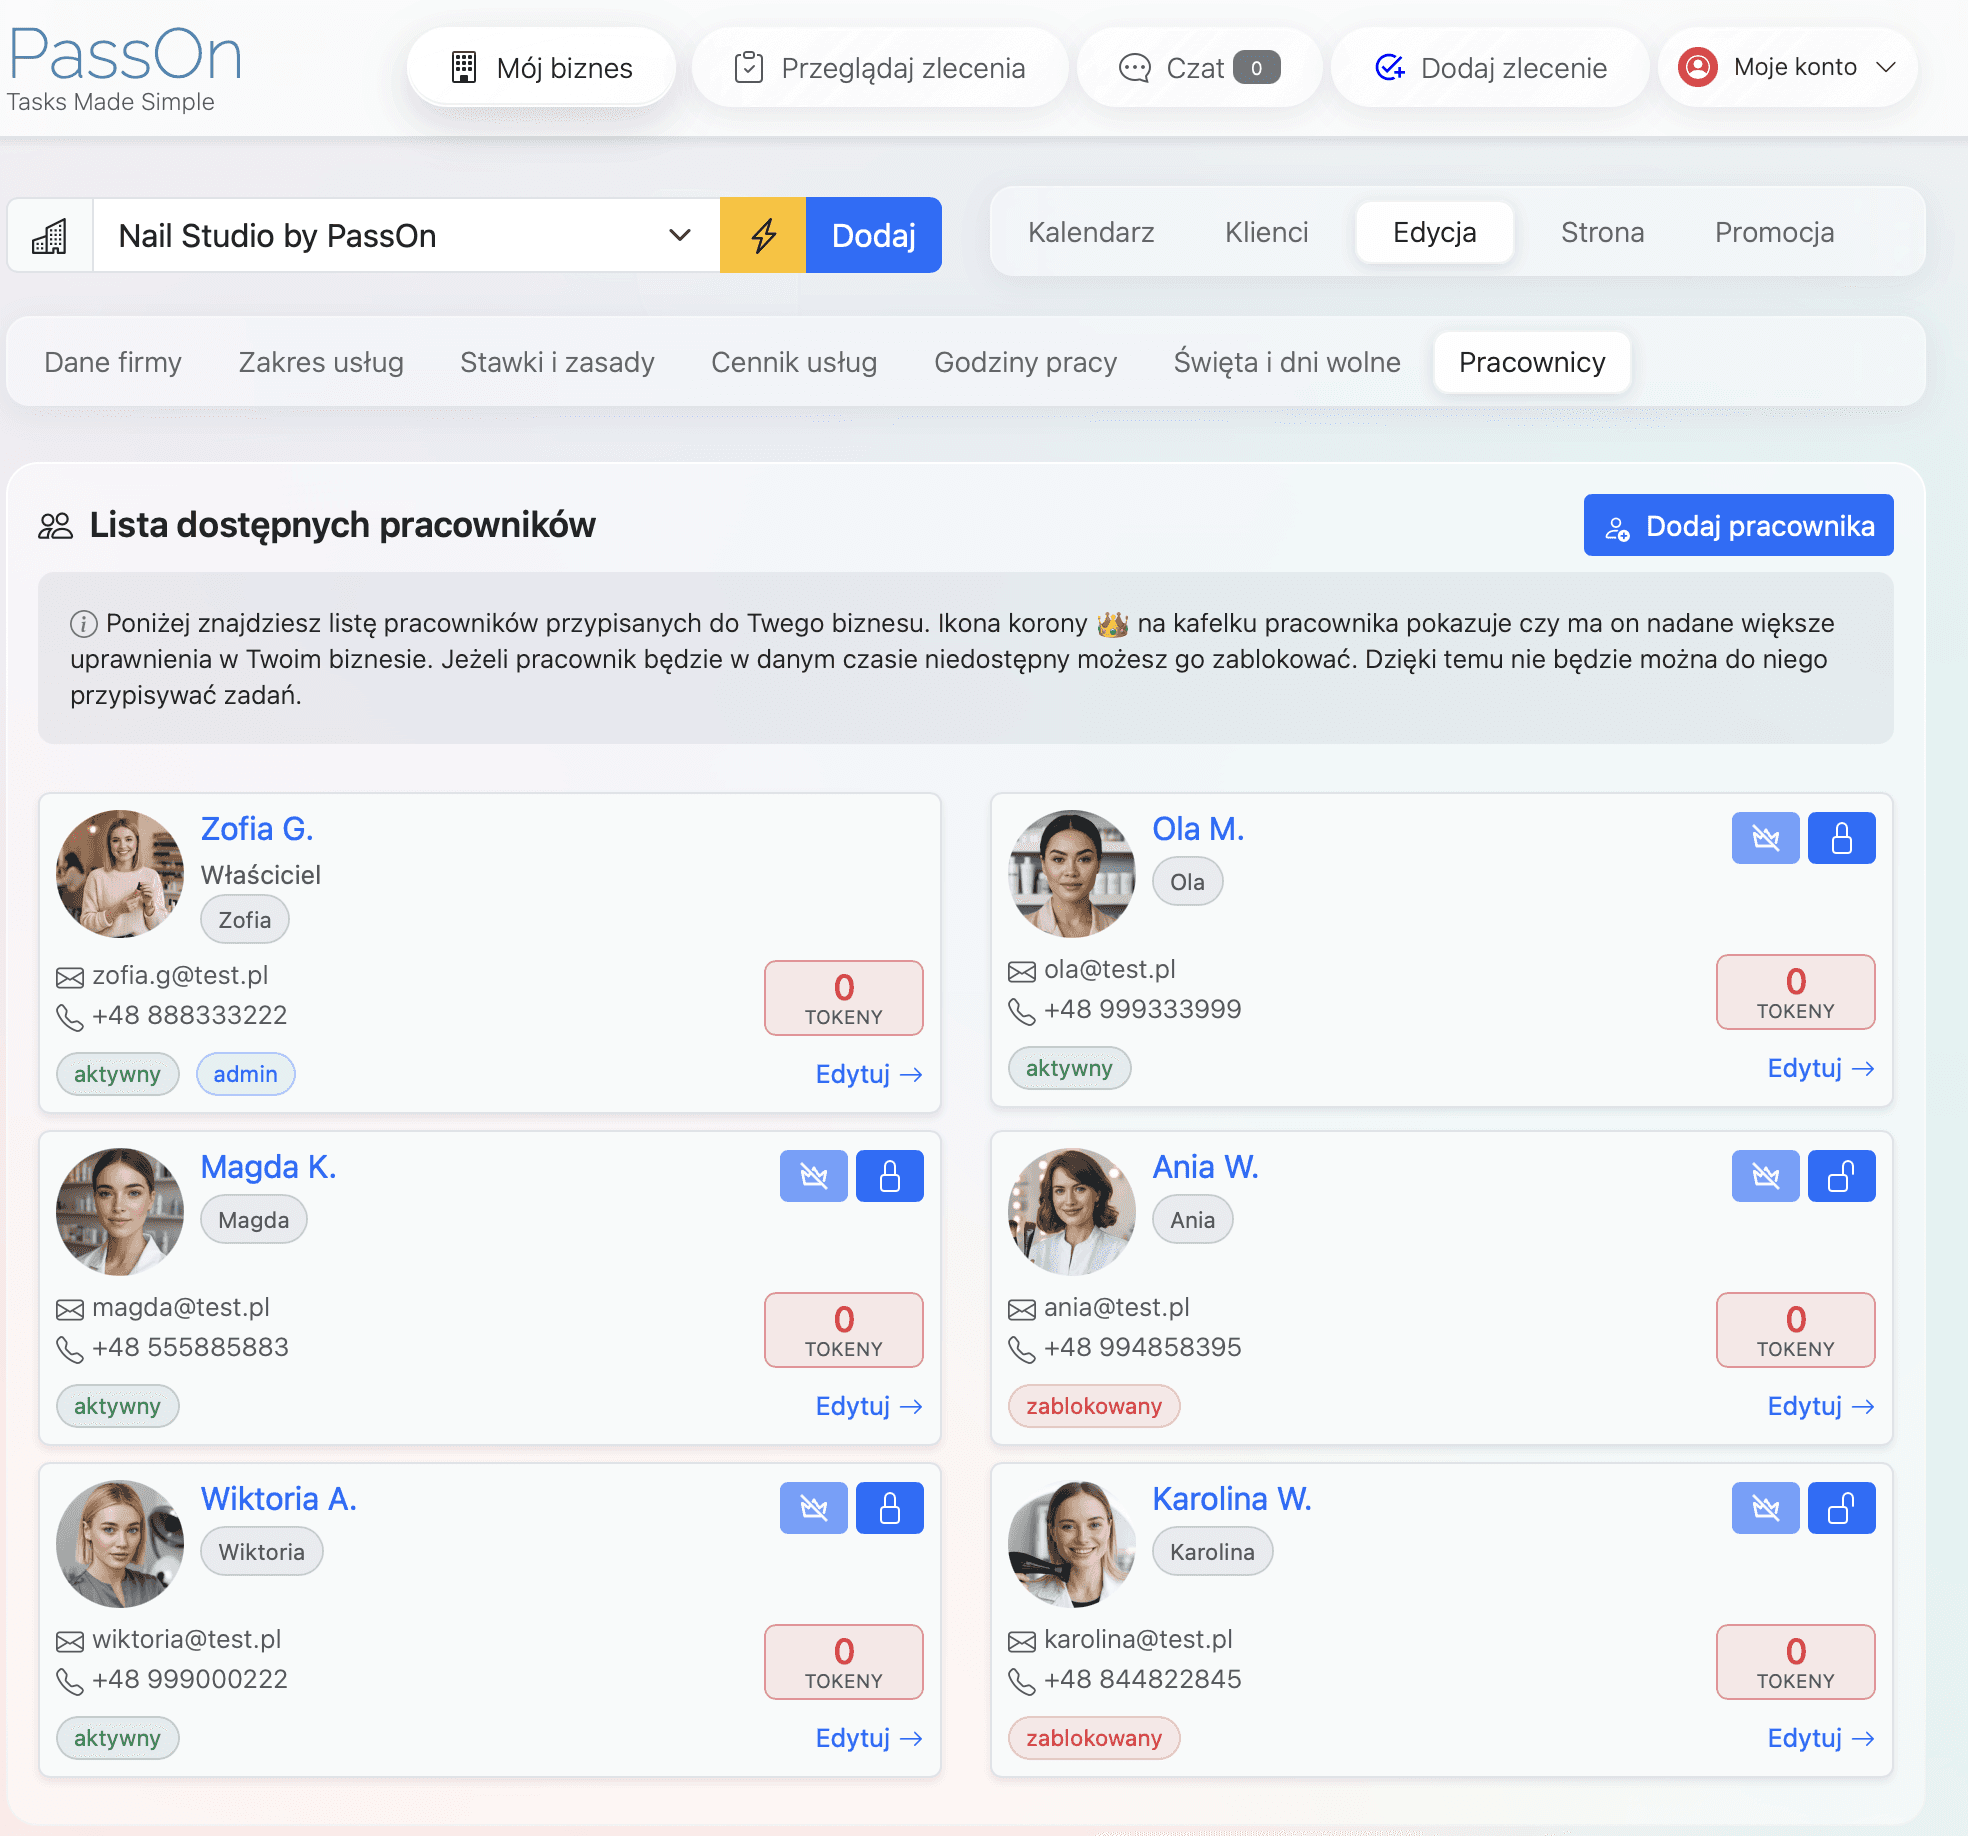
Task: Unlock blocked employee Karolina W.
Action: coord(1841,1508)
